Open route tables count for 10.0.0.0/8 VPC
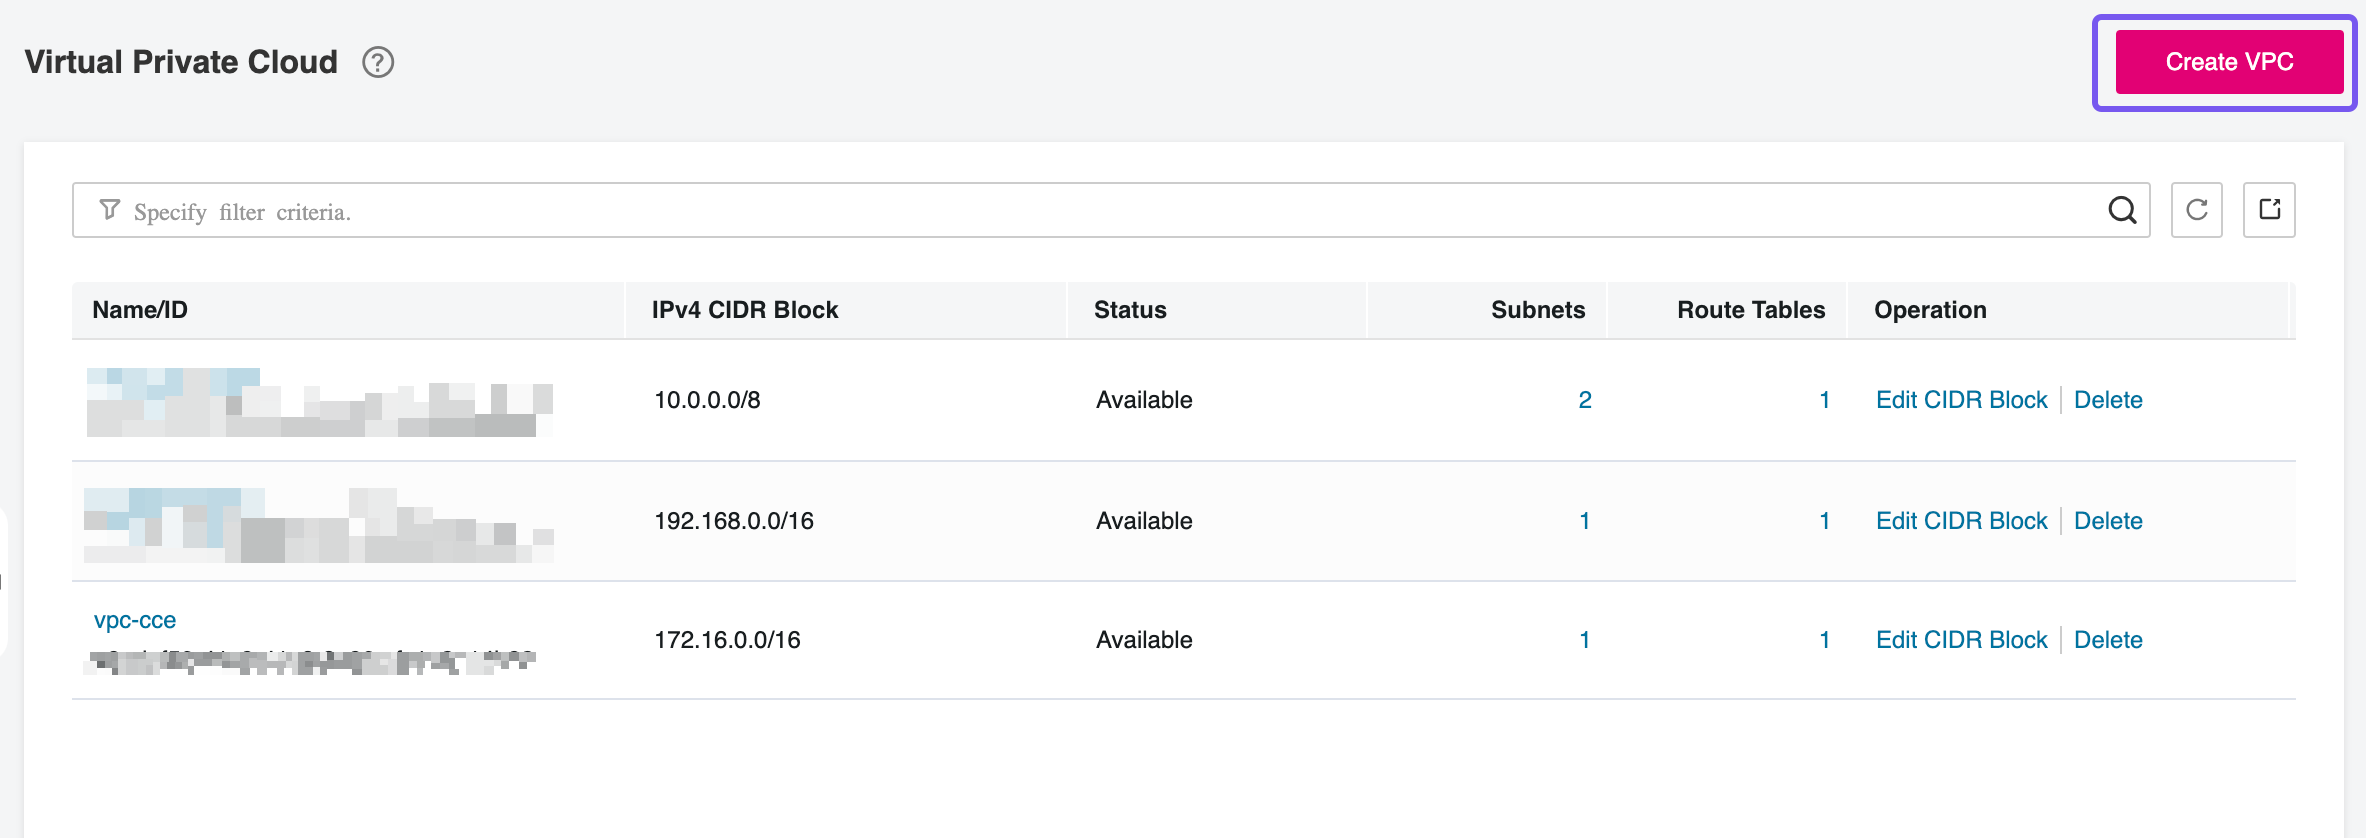Screen dimensions: 2366x838 pos(1824,400)
